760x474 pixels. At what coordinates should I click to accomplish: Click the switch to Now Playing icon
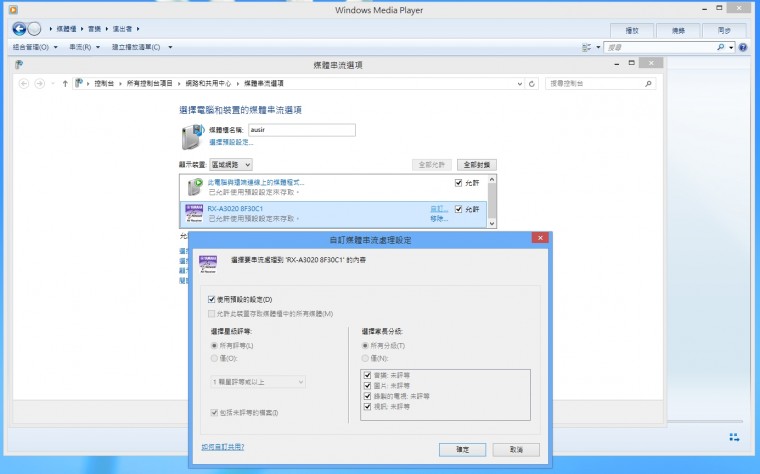pyautogui.click(x=734, y=437)
